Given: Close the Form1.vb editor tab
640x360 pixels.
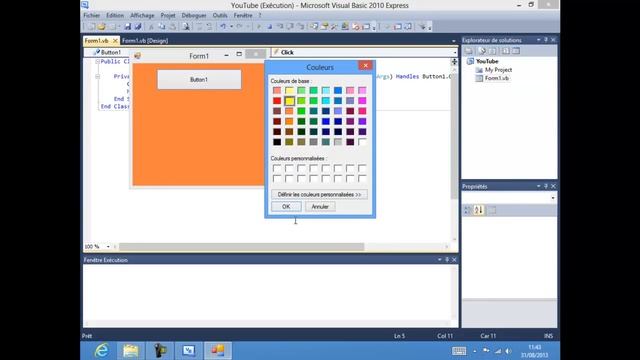Looking at the screenshot, I should pyautogui.click(x=115, y=41).
